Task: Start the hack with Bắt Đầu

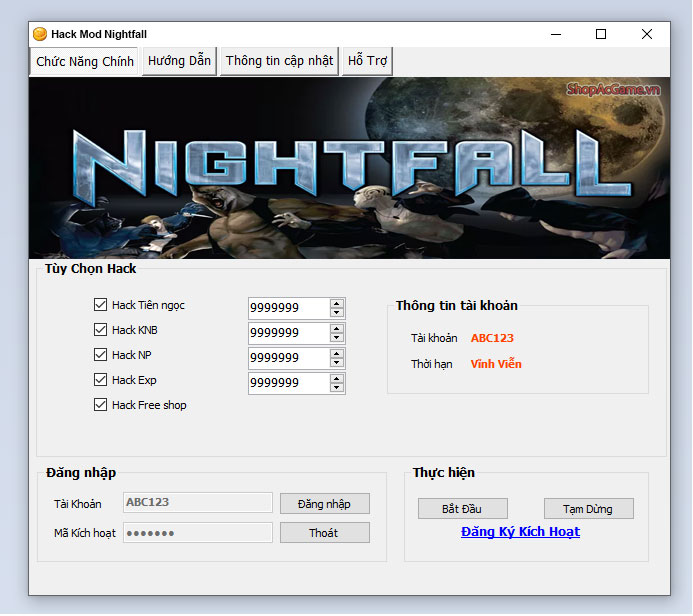Action: [x=462, y=509]
